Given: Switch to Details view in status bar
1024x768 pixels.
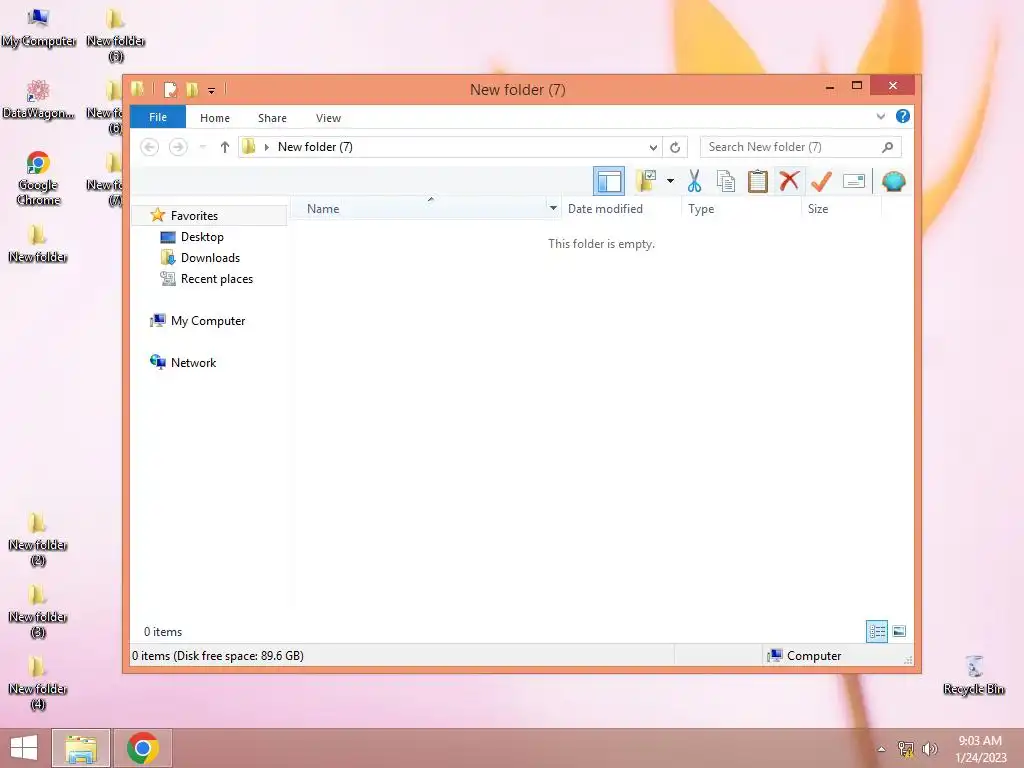Looking at the screenshot, I should 876,631.
